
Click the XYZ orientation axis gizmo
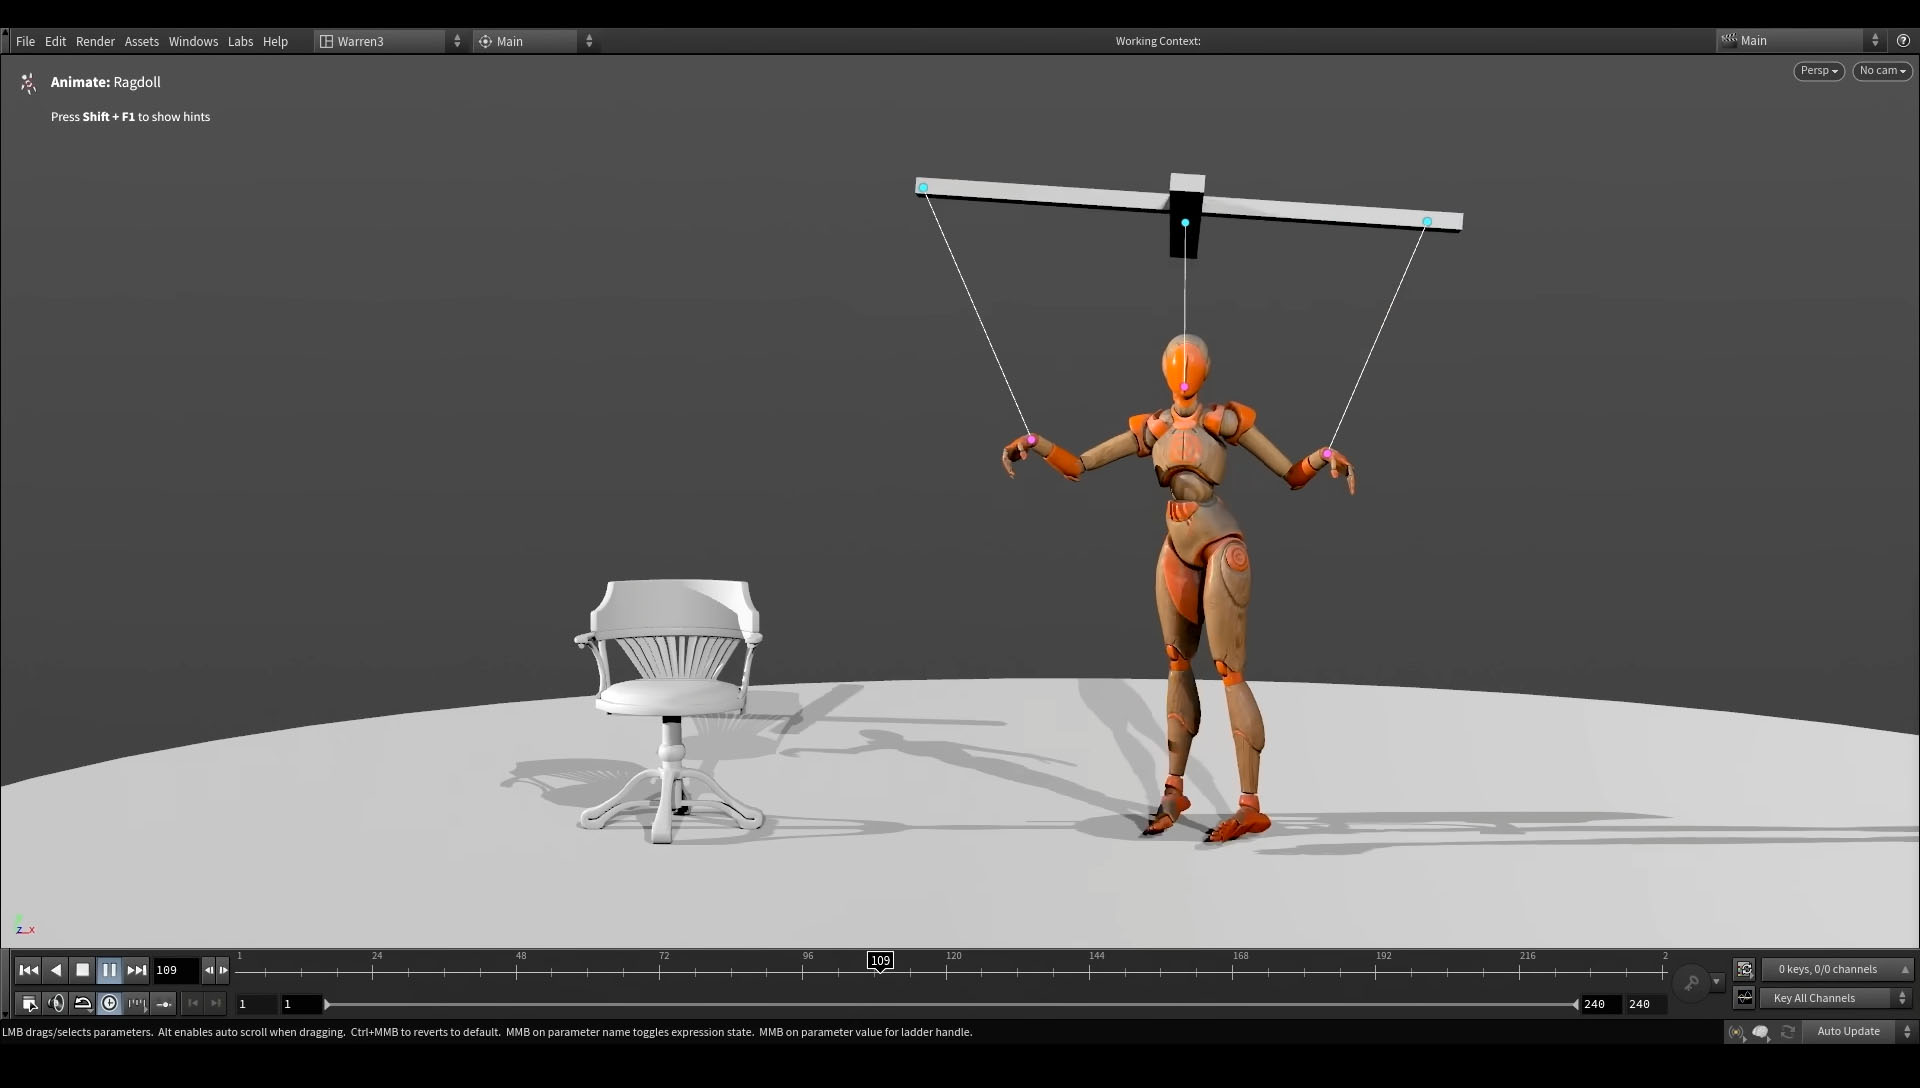pyautogui.click(x=24, y=926)
